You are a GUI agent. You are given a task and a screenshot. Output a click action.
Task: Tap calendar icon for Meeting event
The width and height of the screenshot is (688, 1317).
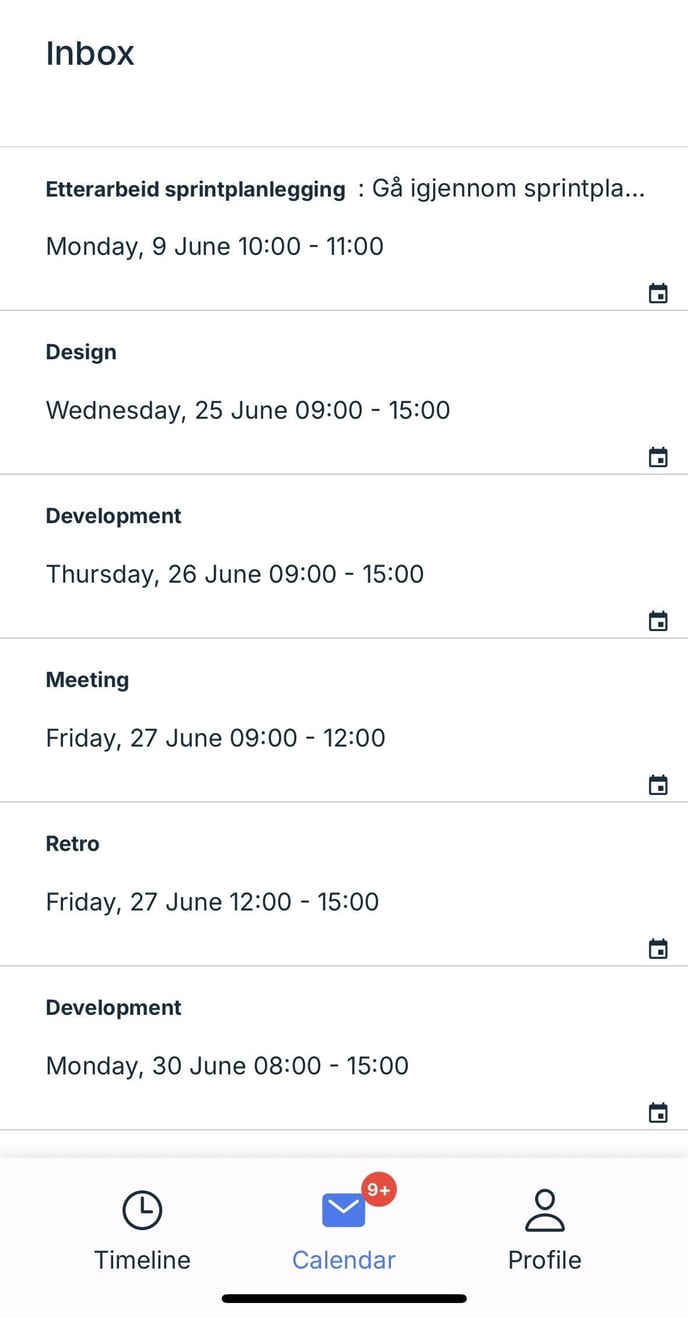tap(658, 785)
